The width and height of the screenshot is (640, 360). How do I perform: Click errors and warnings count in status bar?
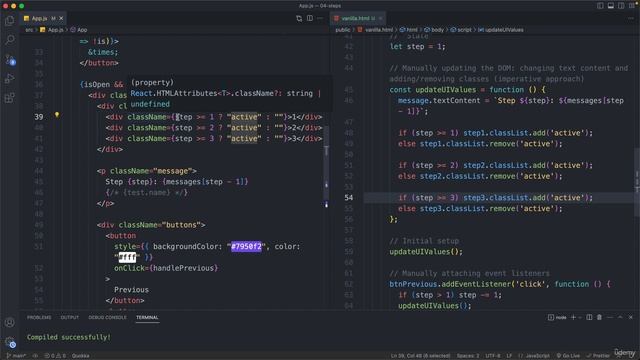55,356
